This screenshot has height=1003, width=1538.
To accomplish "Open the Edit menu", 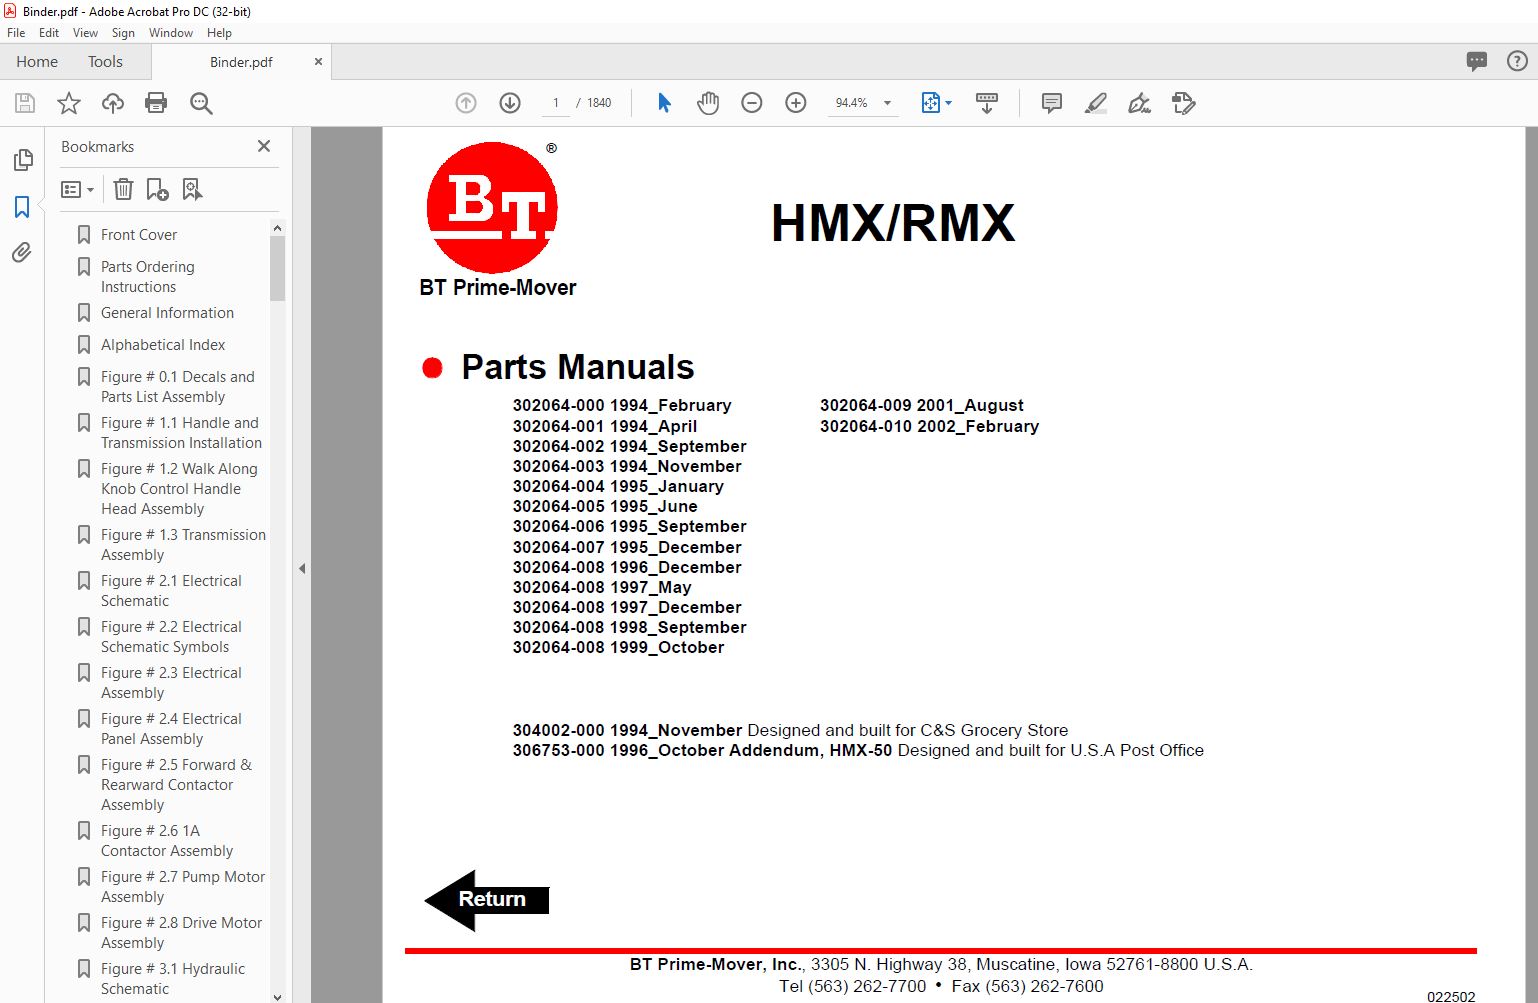I will (x=49, y=33).
